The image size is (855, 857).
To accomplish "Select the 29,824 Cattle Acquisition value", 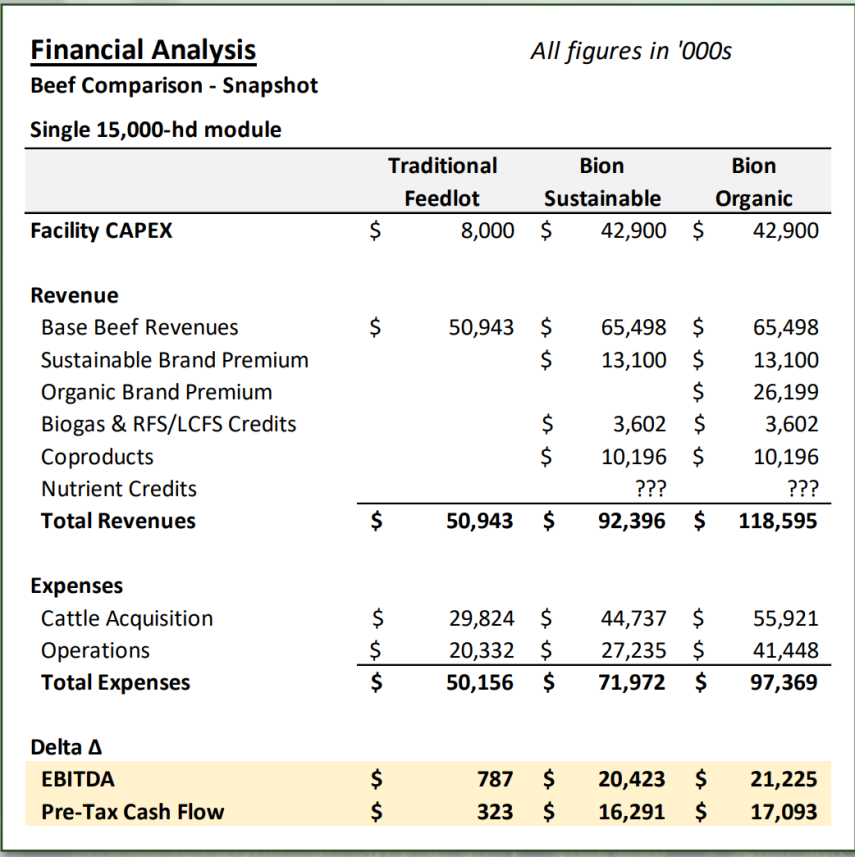I will (x=482, y=618).
